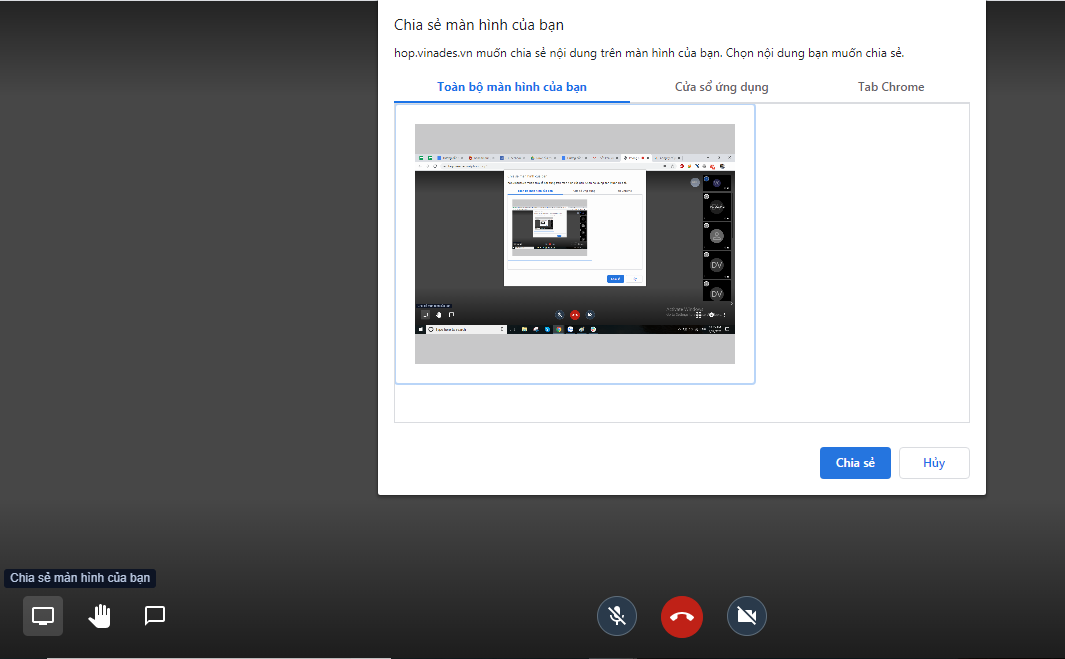Switch to the 'Tab Chrome' tab
This screenshot has width=1065, height=659.
point(891,87)
